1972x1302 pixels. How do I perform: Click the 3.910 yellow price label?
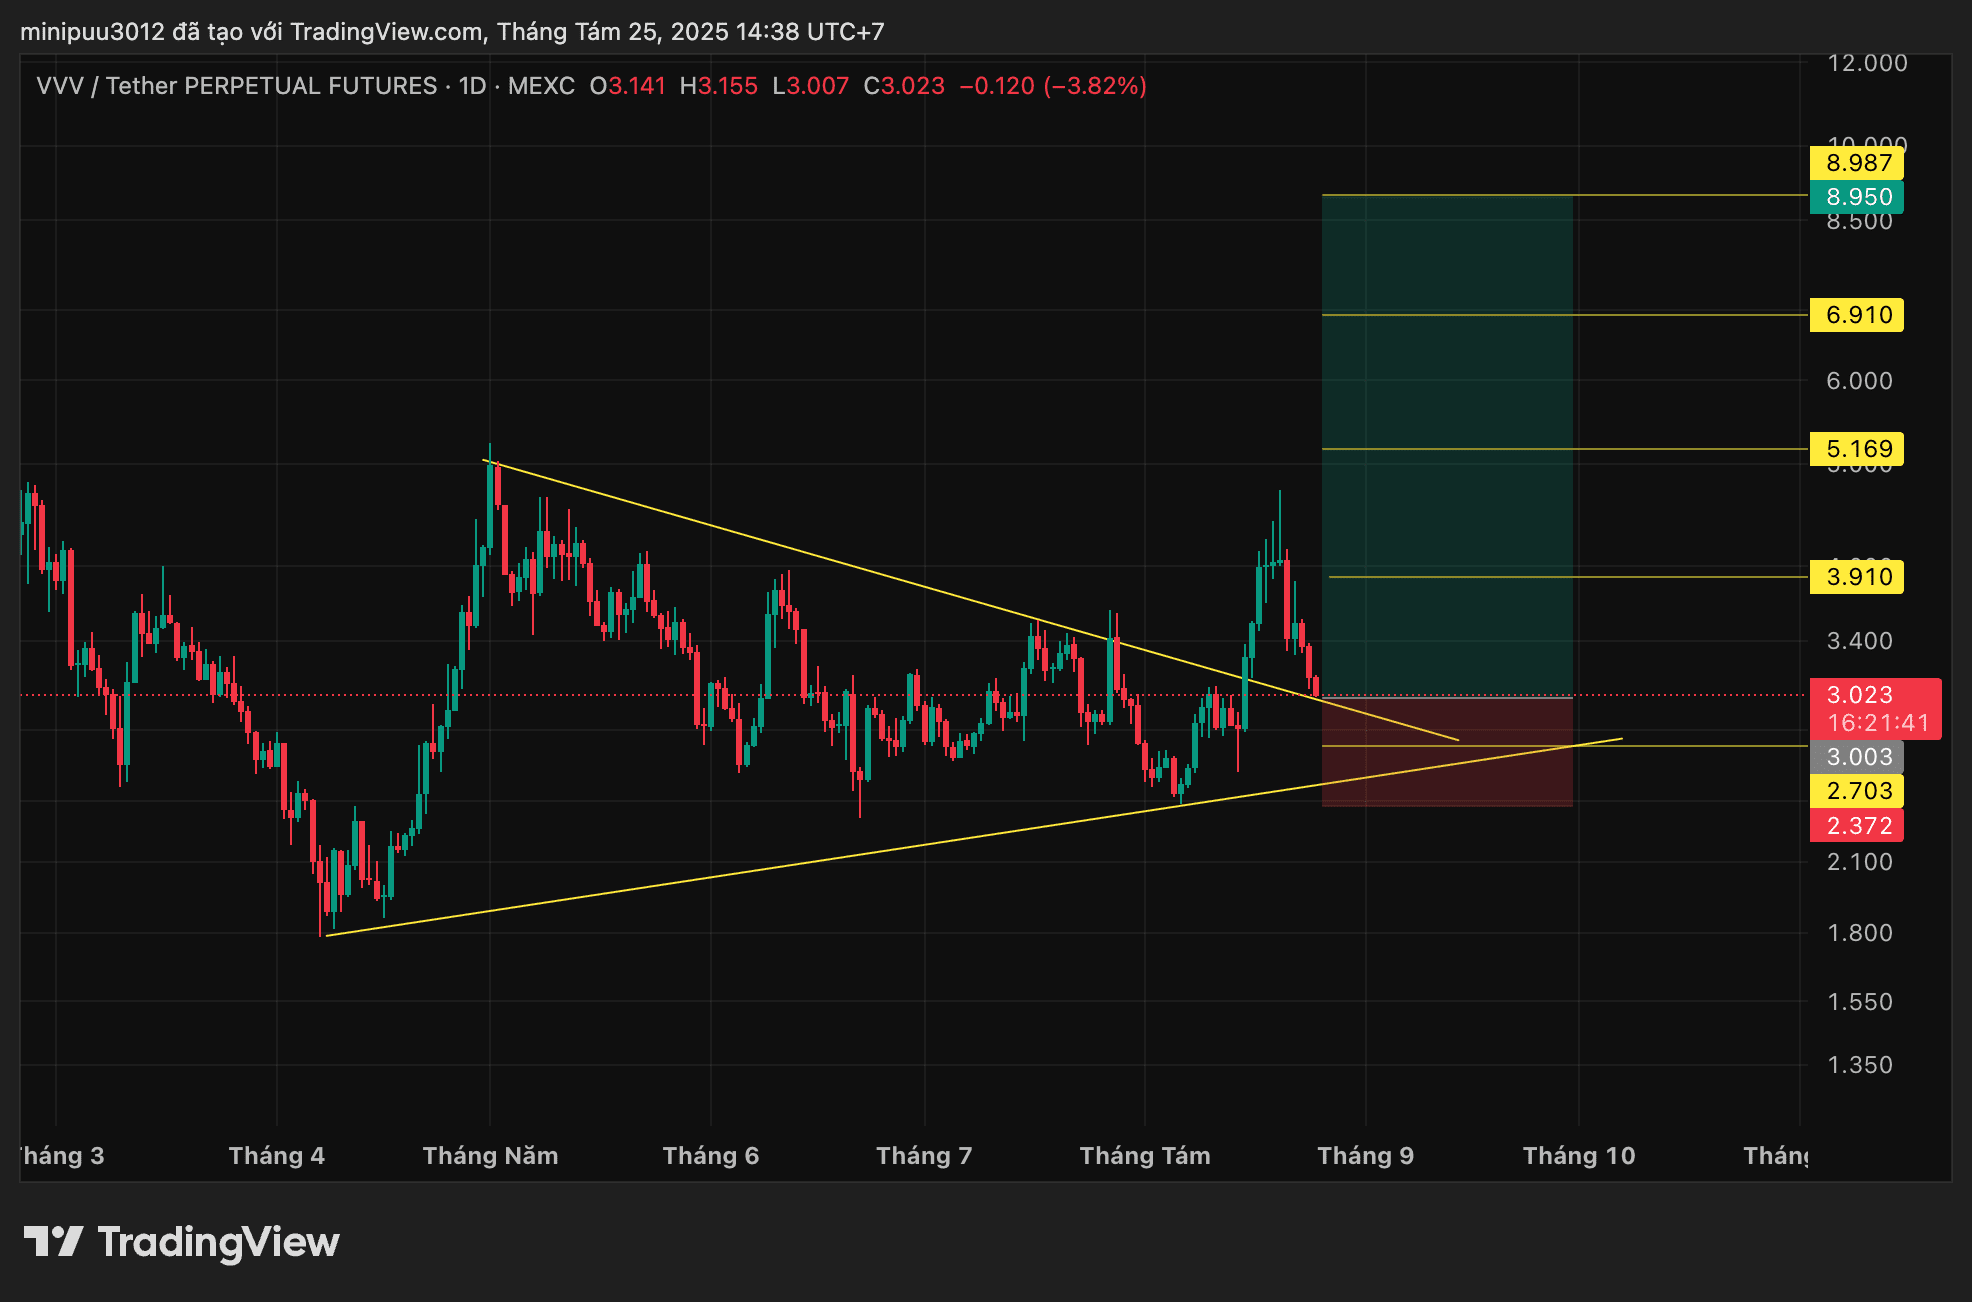[1857, 577]
